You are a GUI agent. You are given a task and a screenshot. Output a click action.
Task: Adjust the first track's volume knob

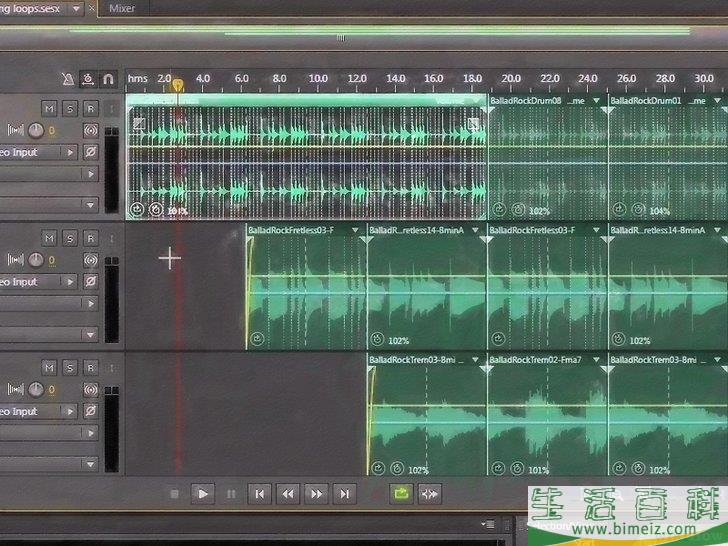36,130
